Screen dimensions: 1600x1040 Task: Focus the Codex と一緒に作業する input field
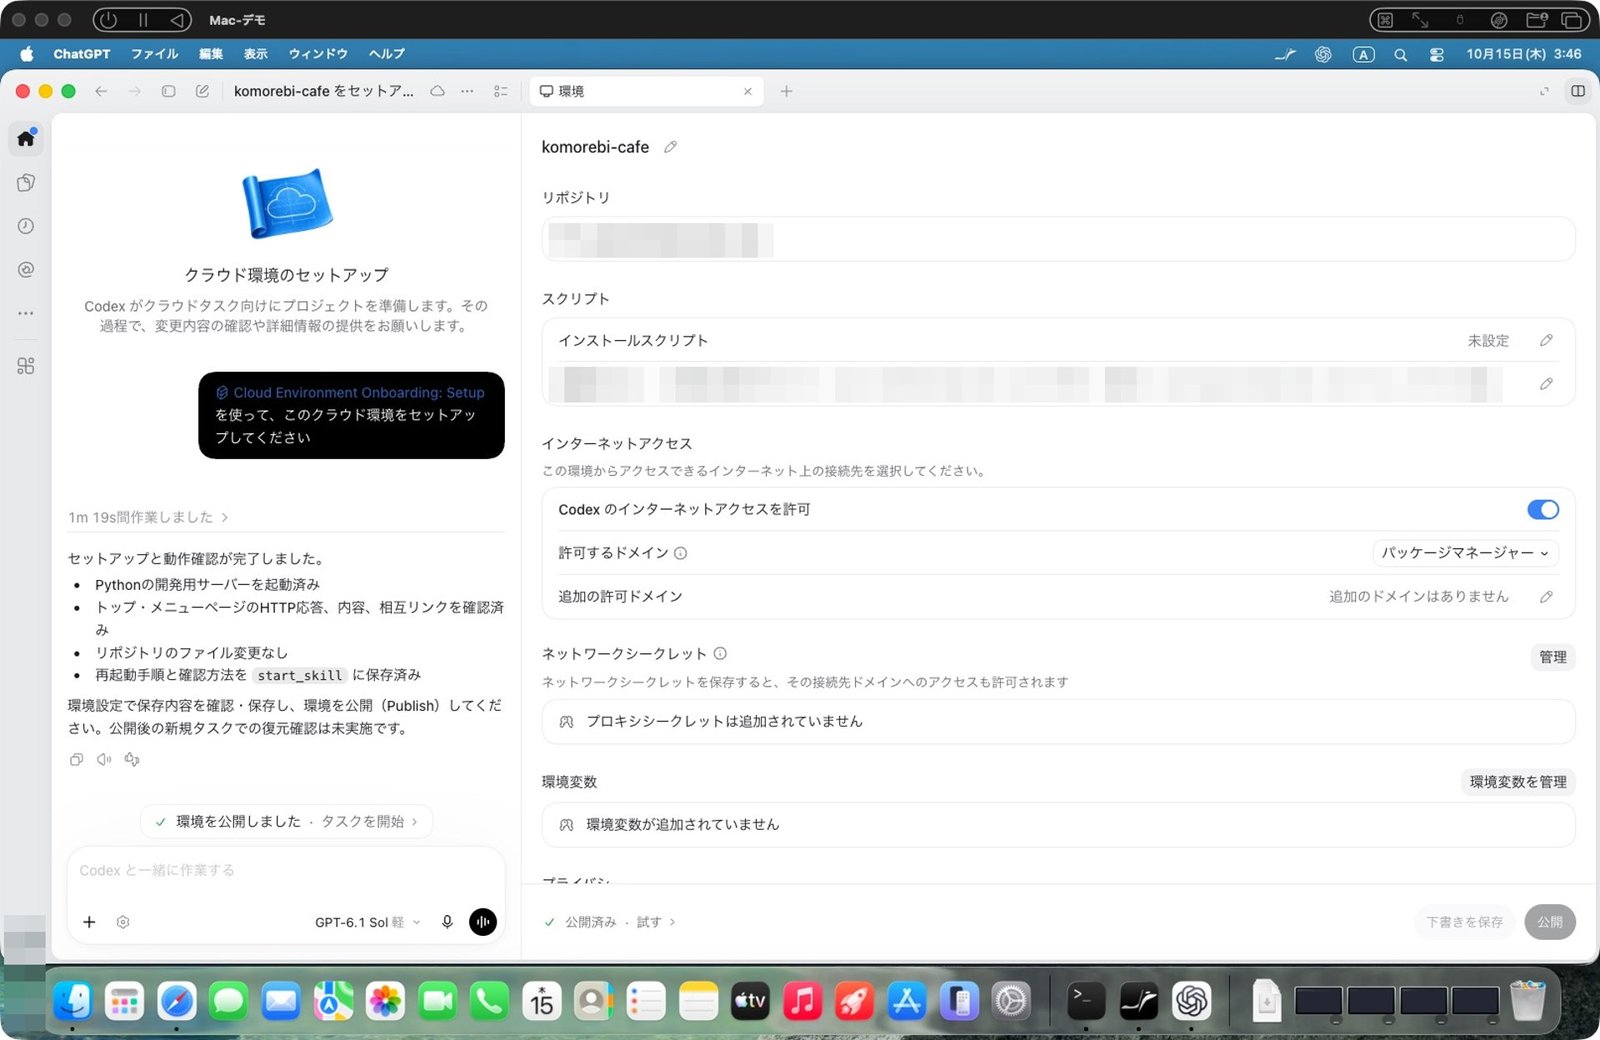(286, 871)
